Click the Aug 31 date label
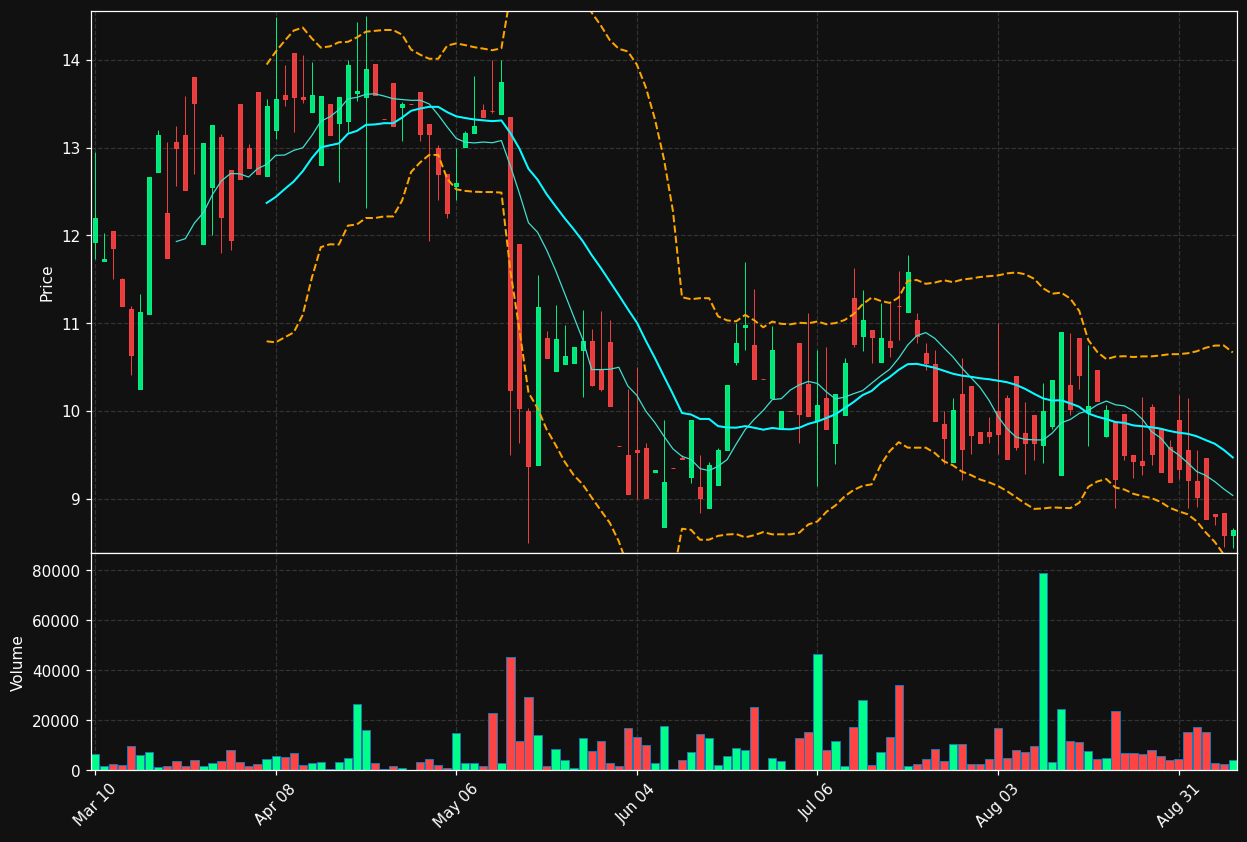The height and width of the screenshot is (842, 1247). click(1179, 805)
